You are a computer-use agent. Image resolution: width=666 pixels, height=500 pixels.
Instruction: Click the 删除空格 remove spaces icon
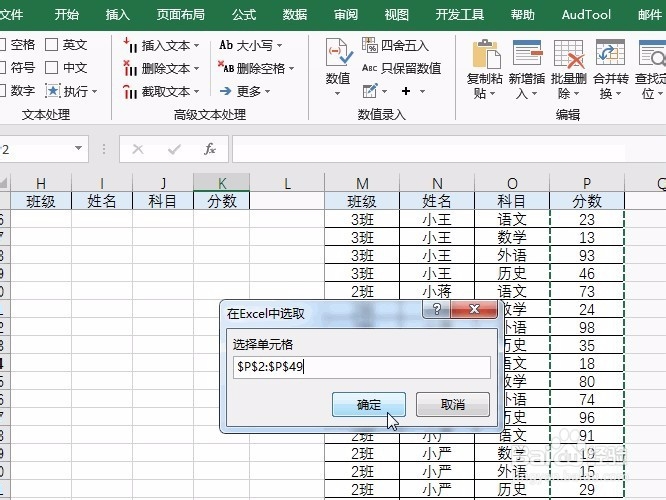(226, 68)
